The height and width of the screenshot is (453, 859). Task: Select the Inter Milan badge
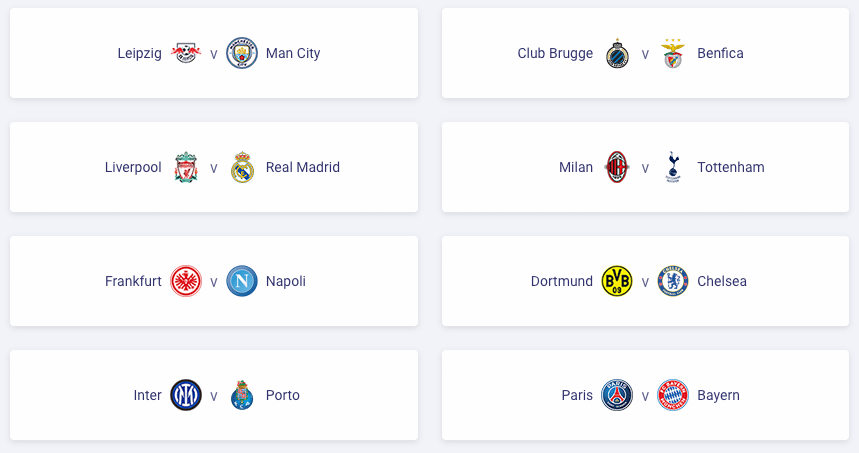pyautogui.click(x=186, y=395)
